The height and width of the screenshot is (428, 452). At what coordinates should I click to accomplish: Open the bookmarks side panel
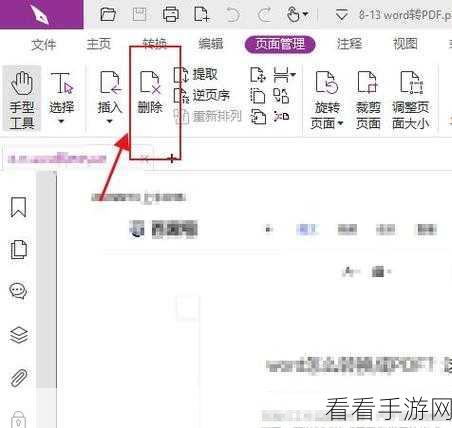click(18, 207)
